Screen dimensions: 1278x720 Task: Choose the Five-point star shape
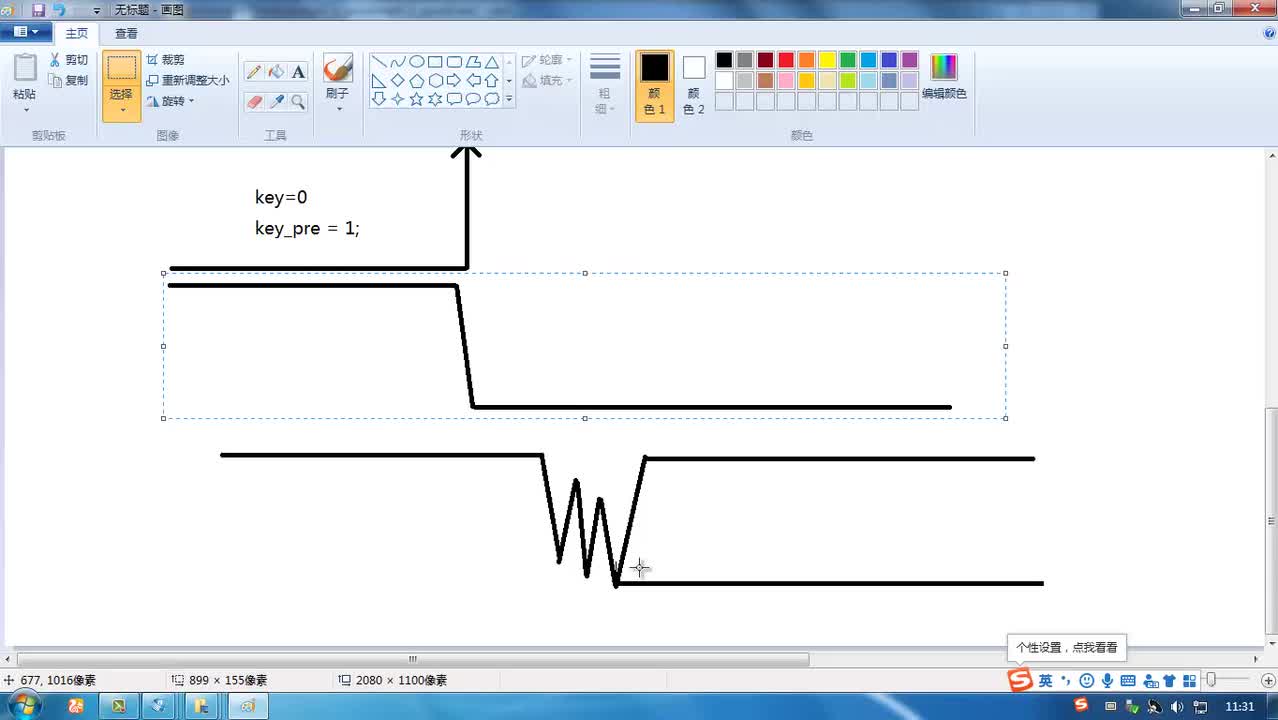416,99
